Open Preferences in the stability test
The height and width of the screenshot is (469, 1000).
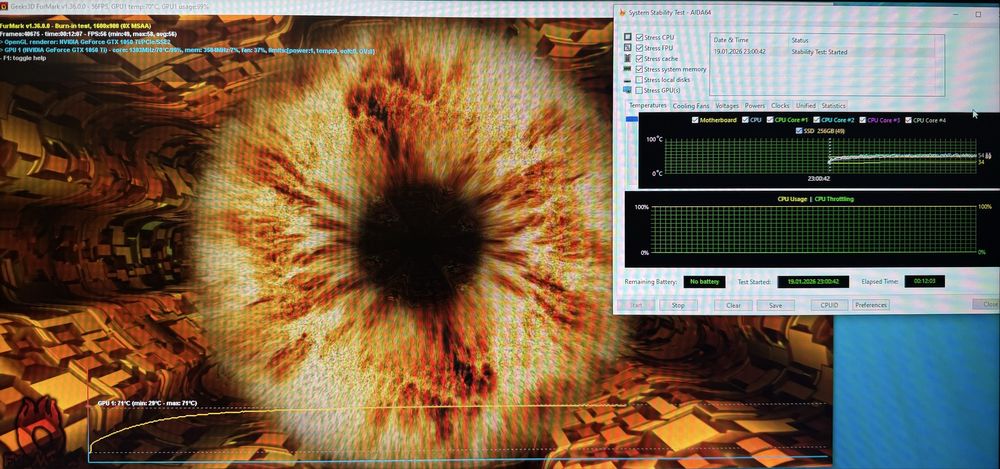point(871,305)
